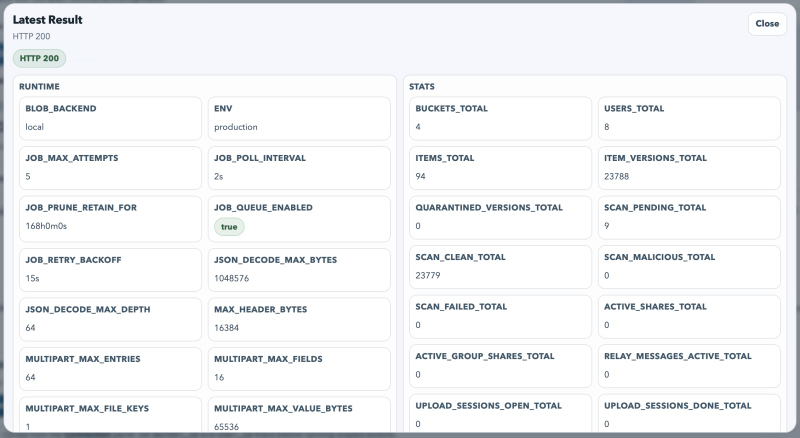Close the Latest Result dialog
Screen dimensions: 800x438
click(x=767, y=23)
